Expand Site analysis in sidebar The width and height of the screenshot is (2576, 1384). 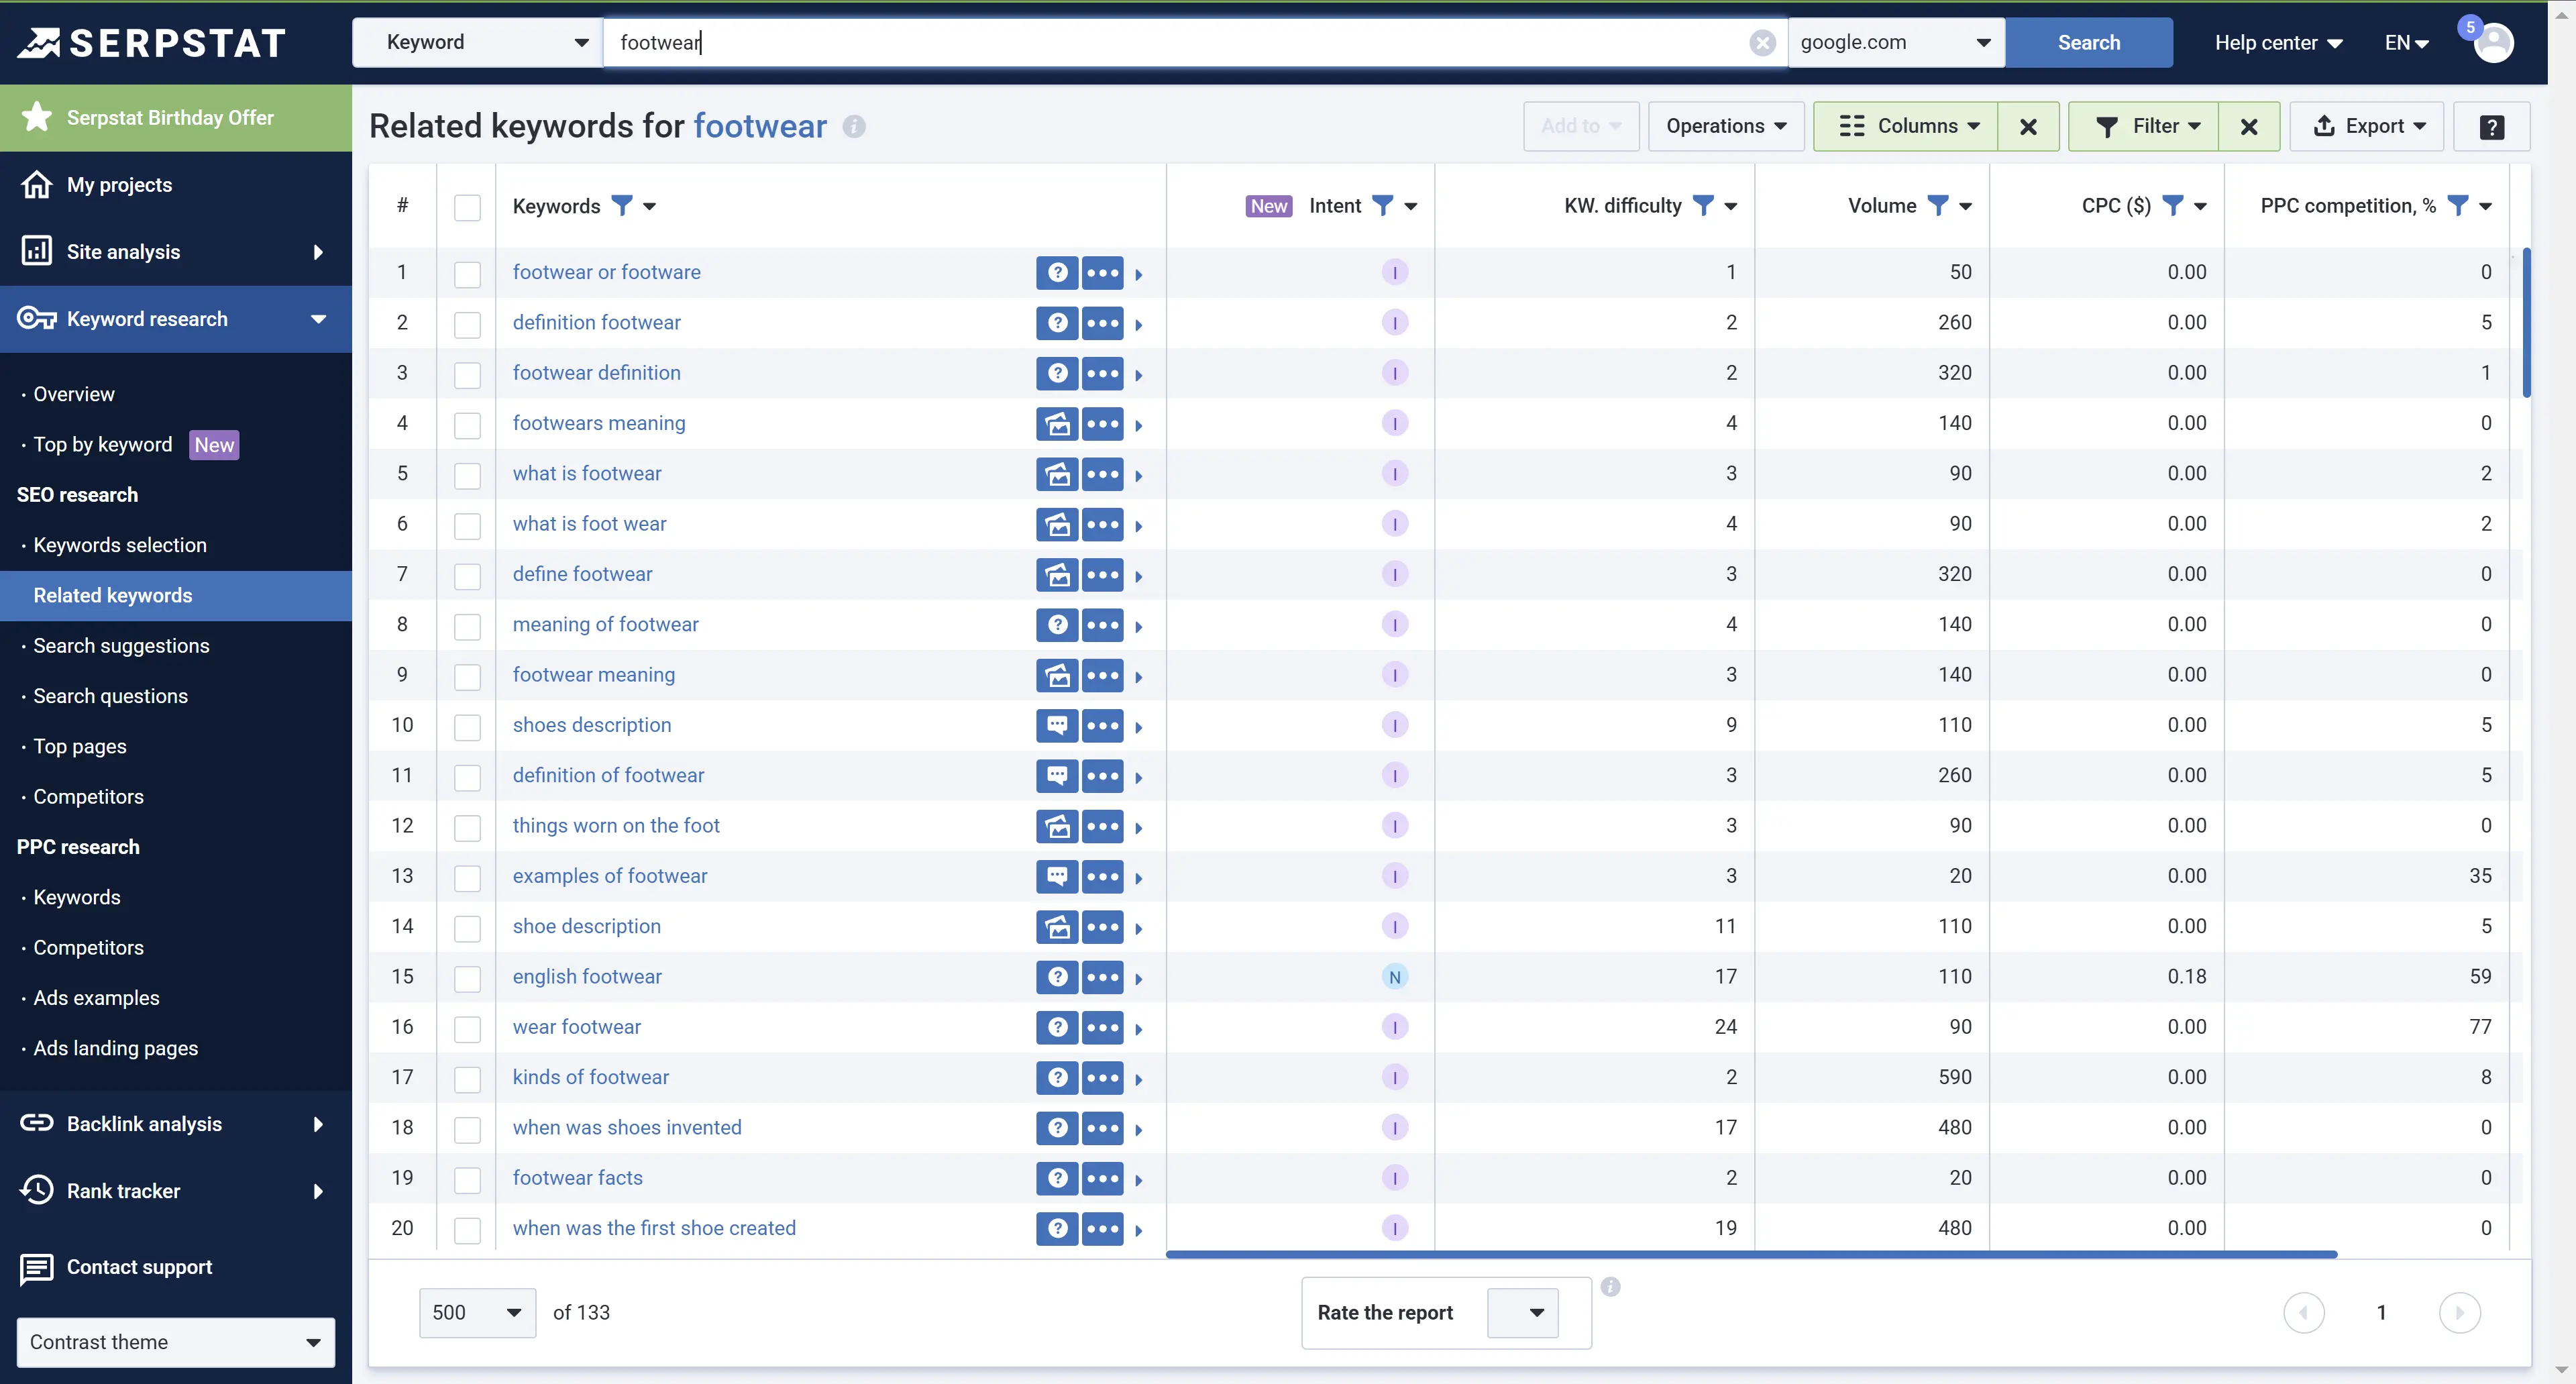(x=176, y=252)
